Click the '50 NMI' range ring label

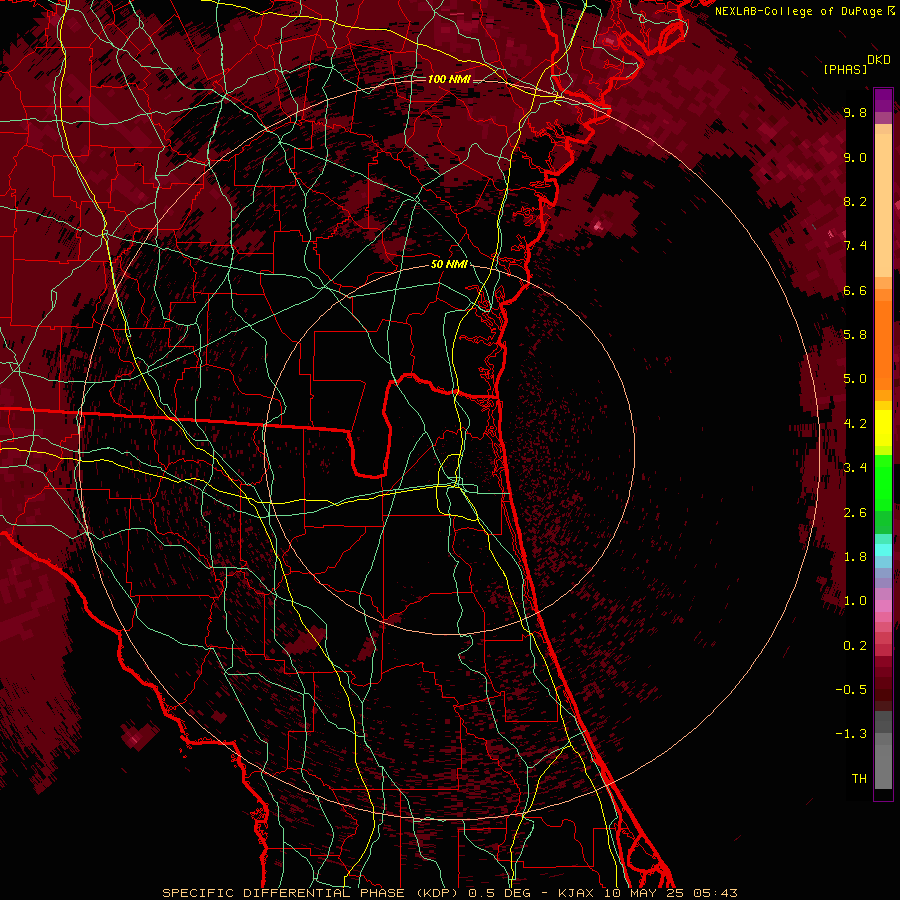tap(449, 264)
